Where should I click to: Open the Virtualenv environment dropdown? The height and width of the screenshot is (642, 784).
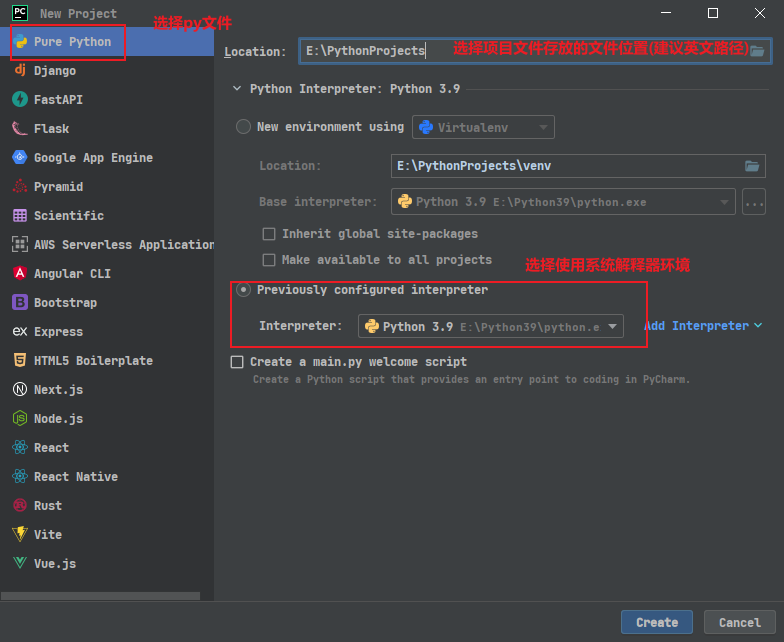tap(483, 127)
